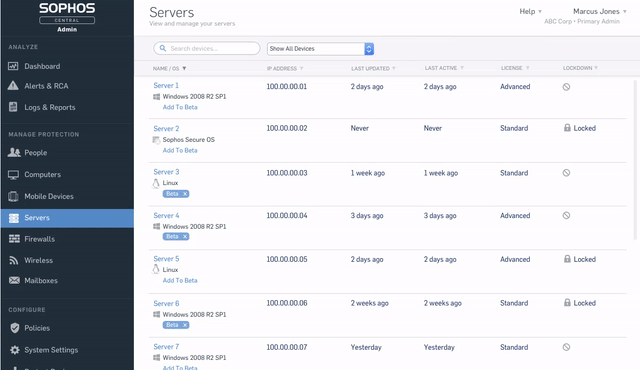Click the Locked status text for Server 6
Screen dimensions: 640x370
point(584,303)
